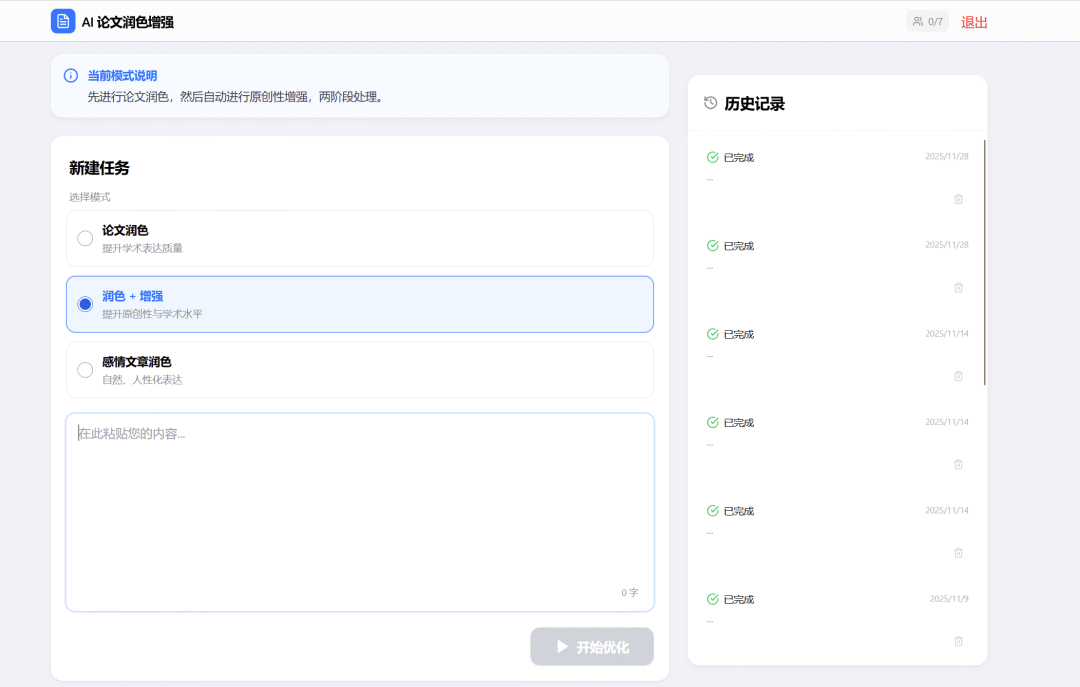Select the 论文润色 radio option
1080x687 pixels.
[85, 238]
